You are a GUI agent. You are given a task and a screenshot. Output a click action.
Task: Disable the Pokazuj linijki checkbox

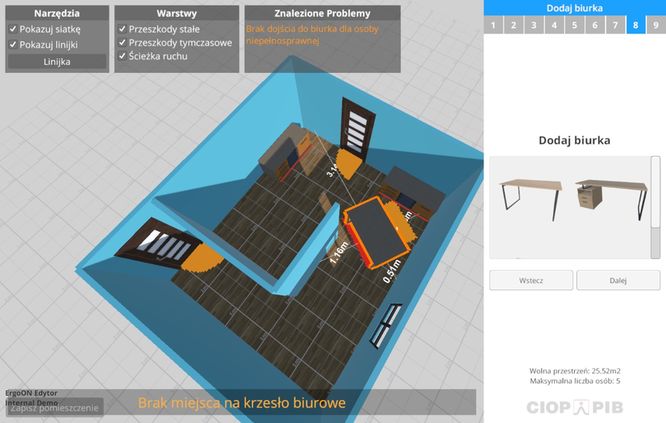click(x=13, y=43)
